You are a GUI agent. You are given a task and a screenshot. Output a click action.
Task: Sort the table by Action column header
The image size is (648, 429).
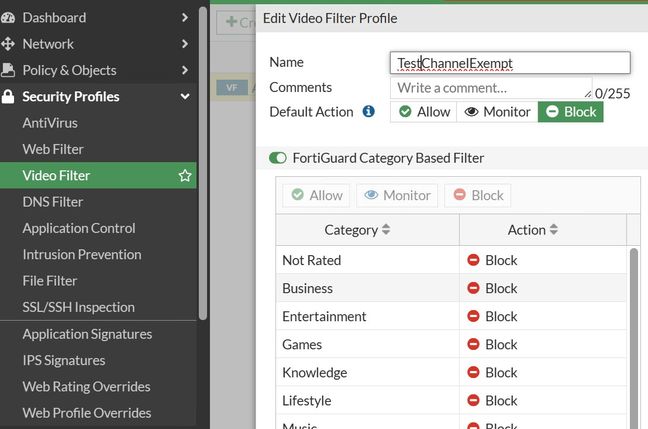click(x=532, y=230)
